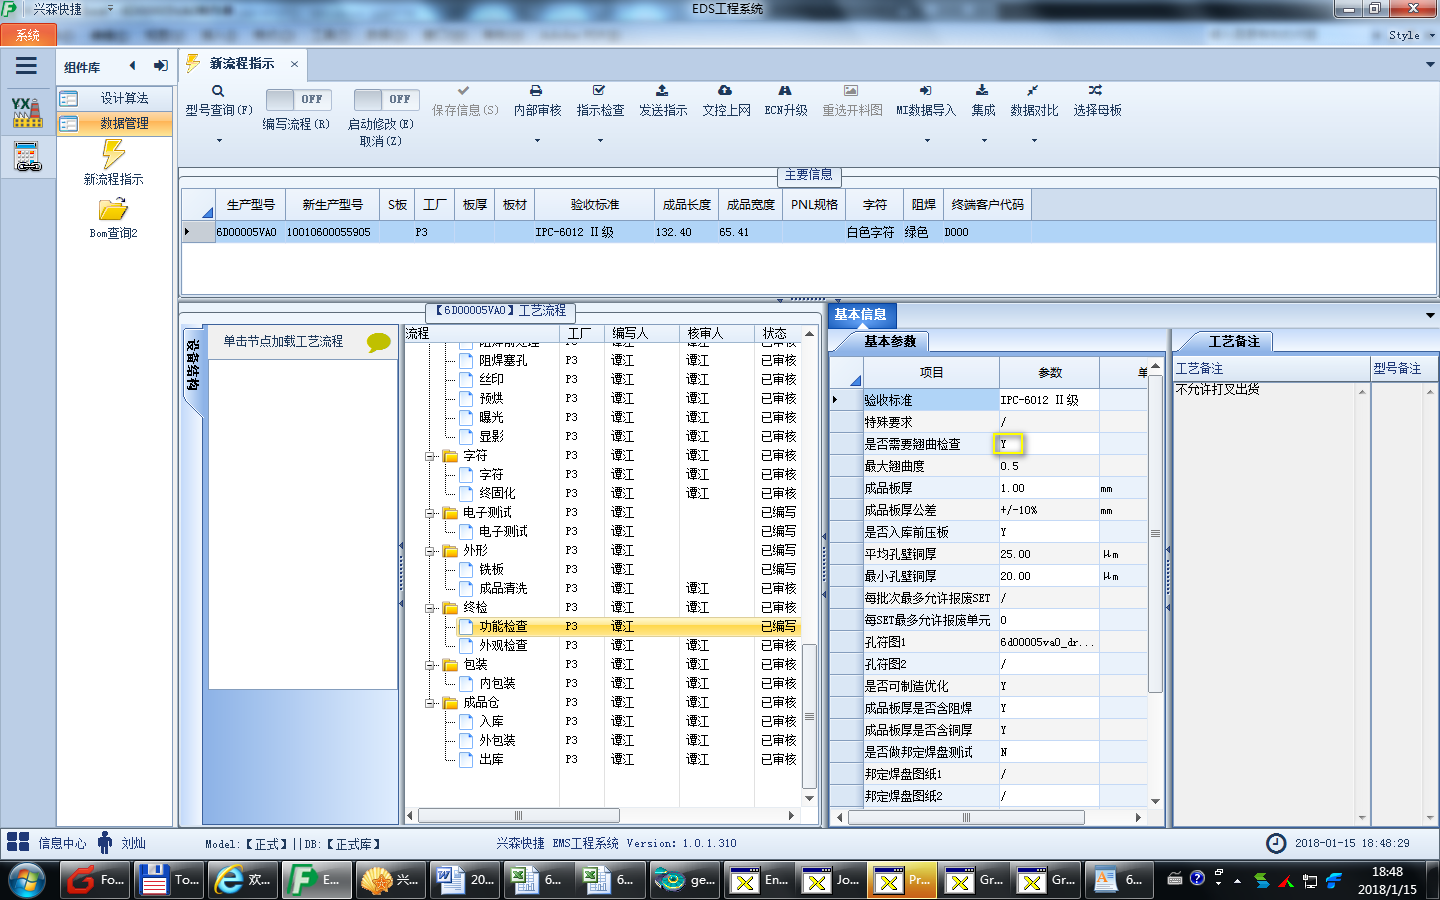Viewport: 1440px width, 900px height.
Task: Click the 不允许打叉出货 remark text
Action: pyautogui.click(x=1217, y=390)
